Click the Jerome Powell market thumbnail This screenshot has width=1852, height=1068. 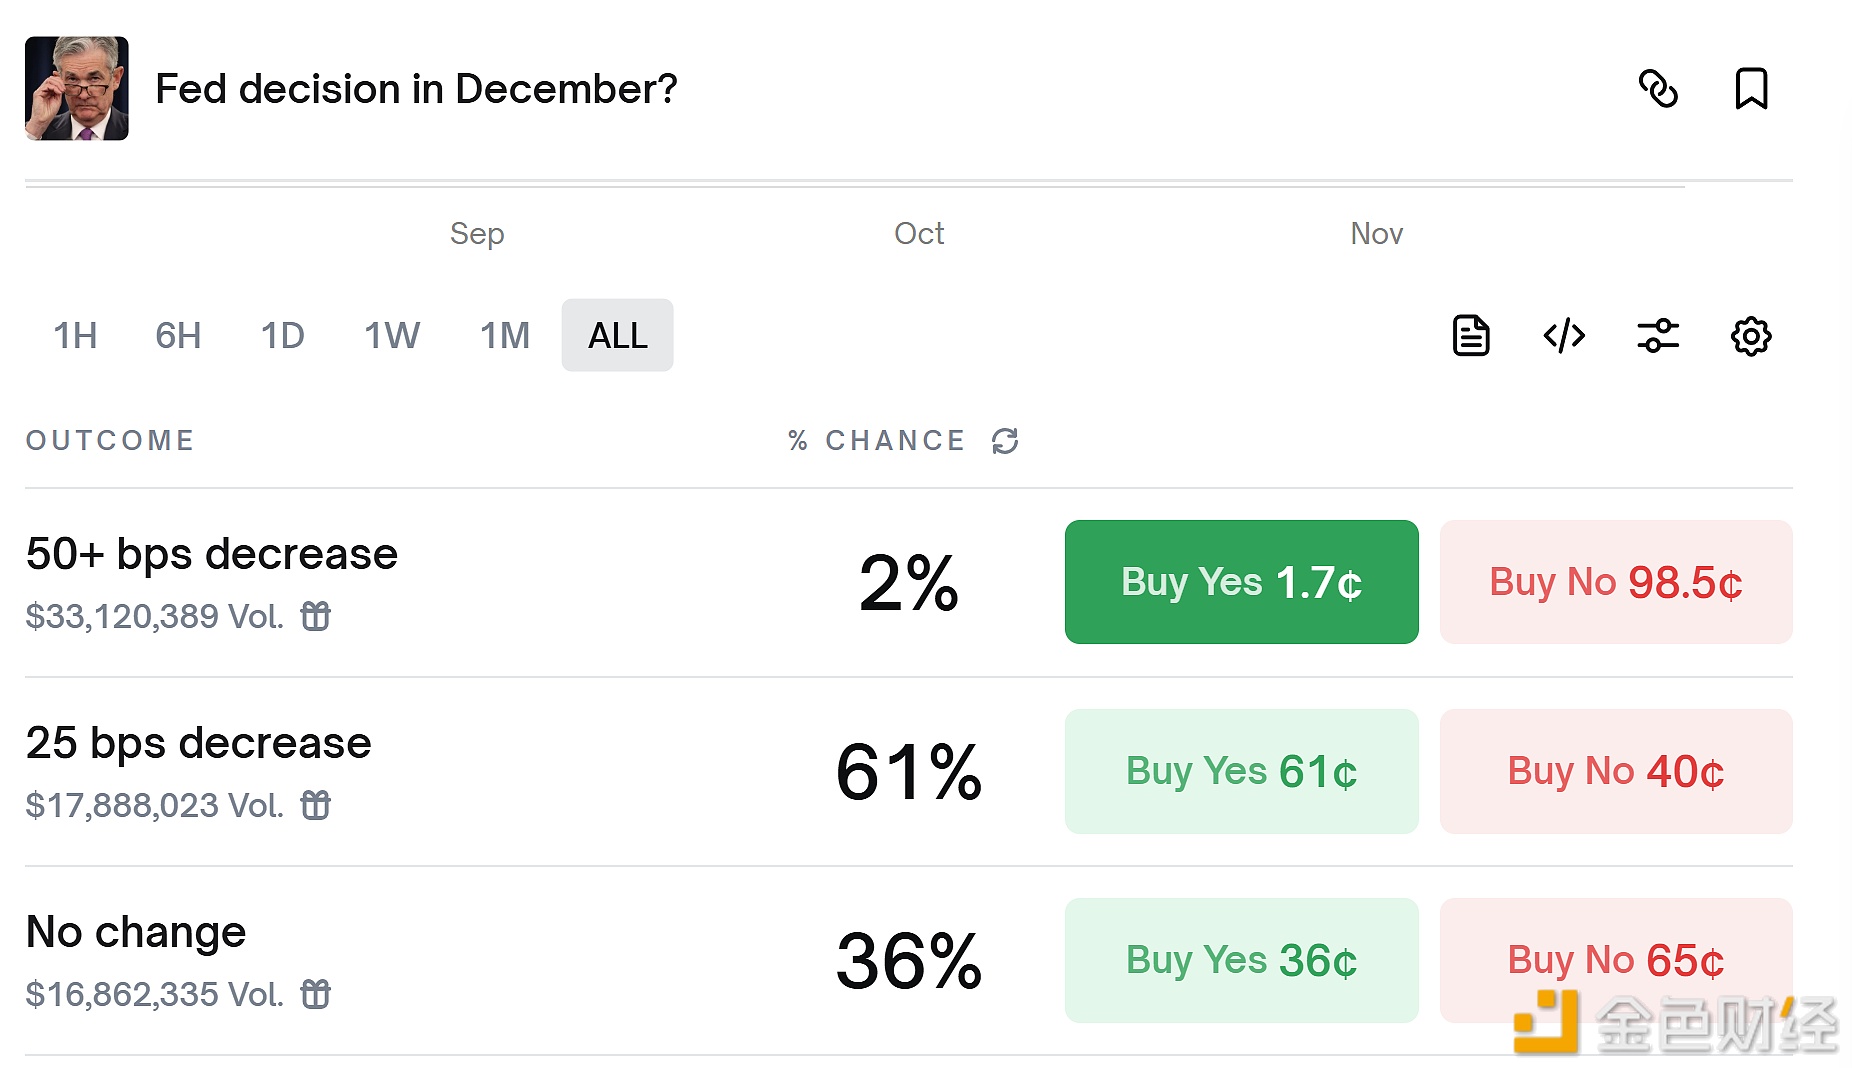pos(77,89)
